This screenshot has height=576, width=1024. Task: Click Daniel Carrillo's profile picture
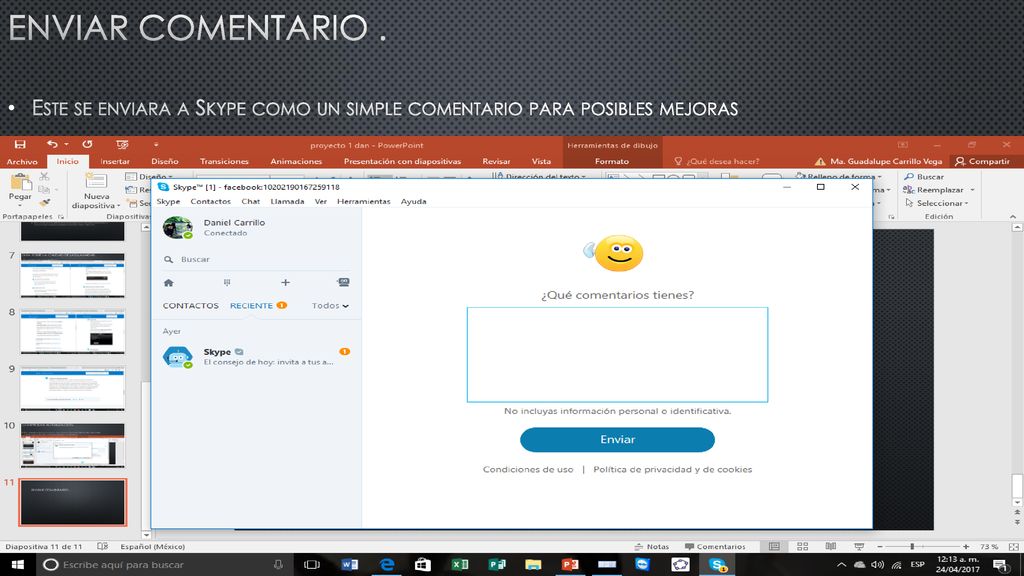177,227
